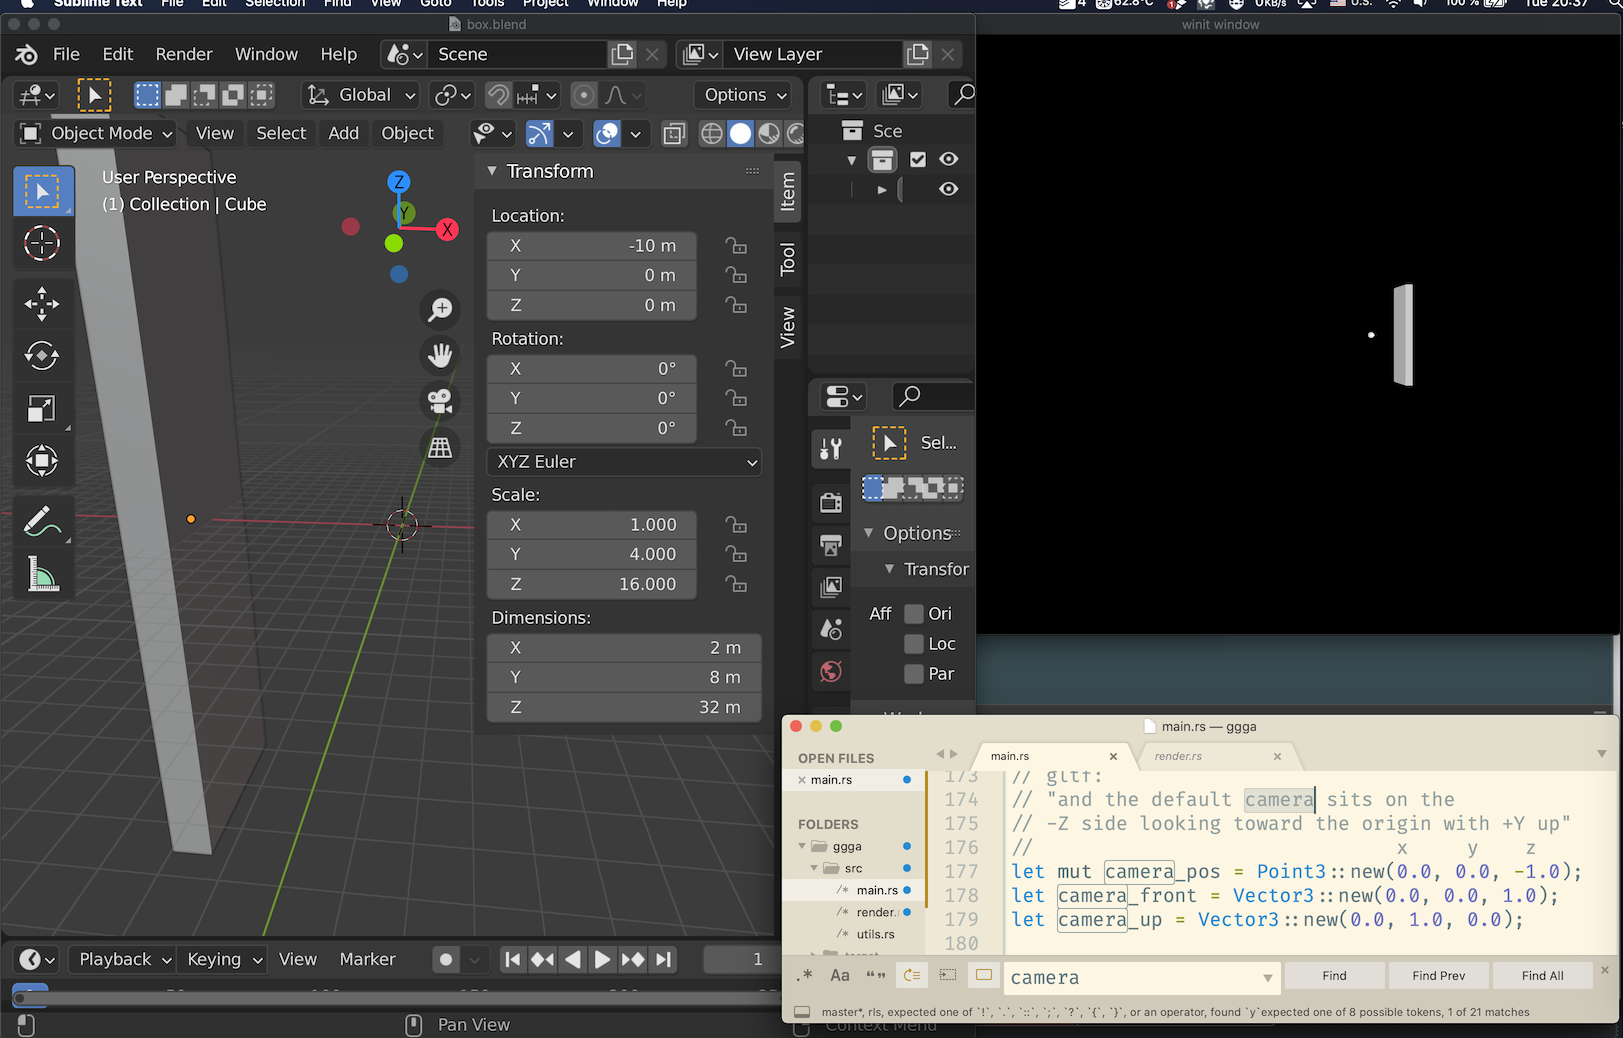The image size is (1623, 1038).
Task: Open the Playback dropdown in timeline
Action: (x=124, y=960)
